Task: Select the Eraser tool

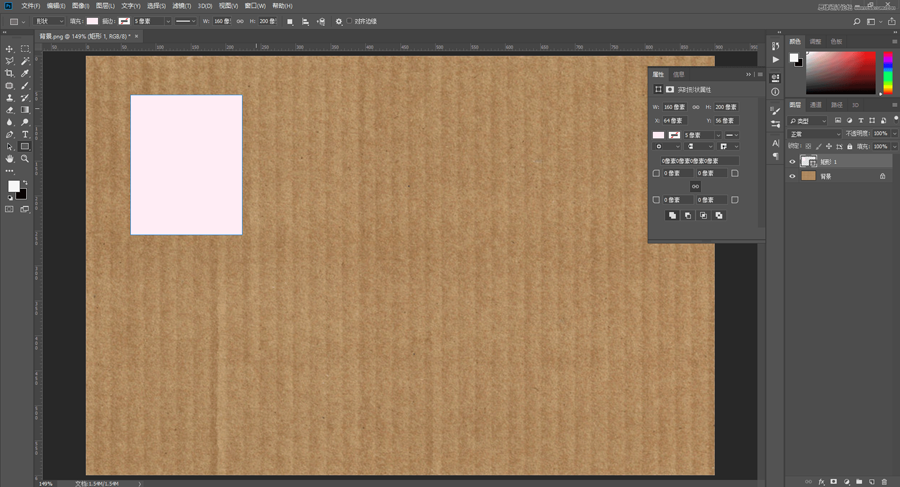Action: pyautogui.click(x=9, y=110)
